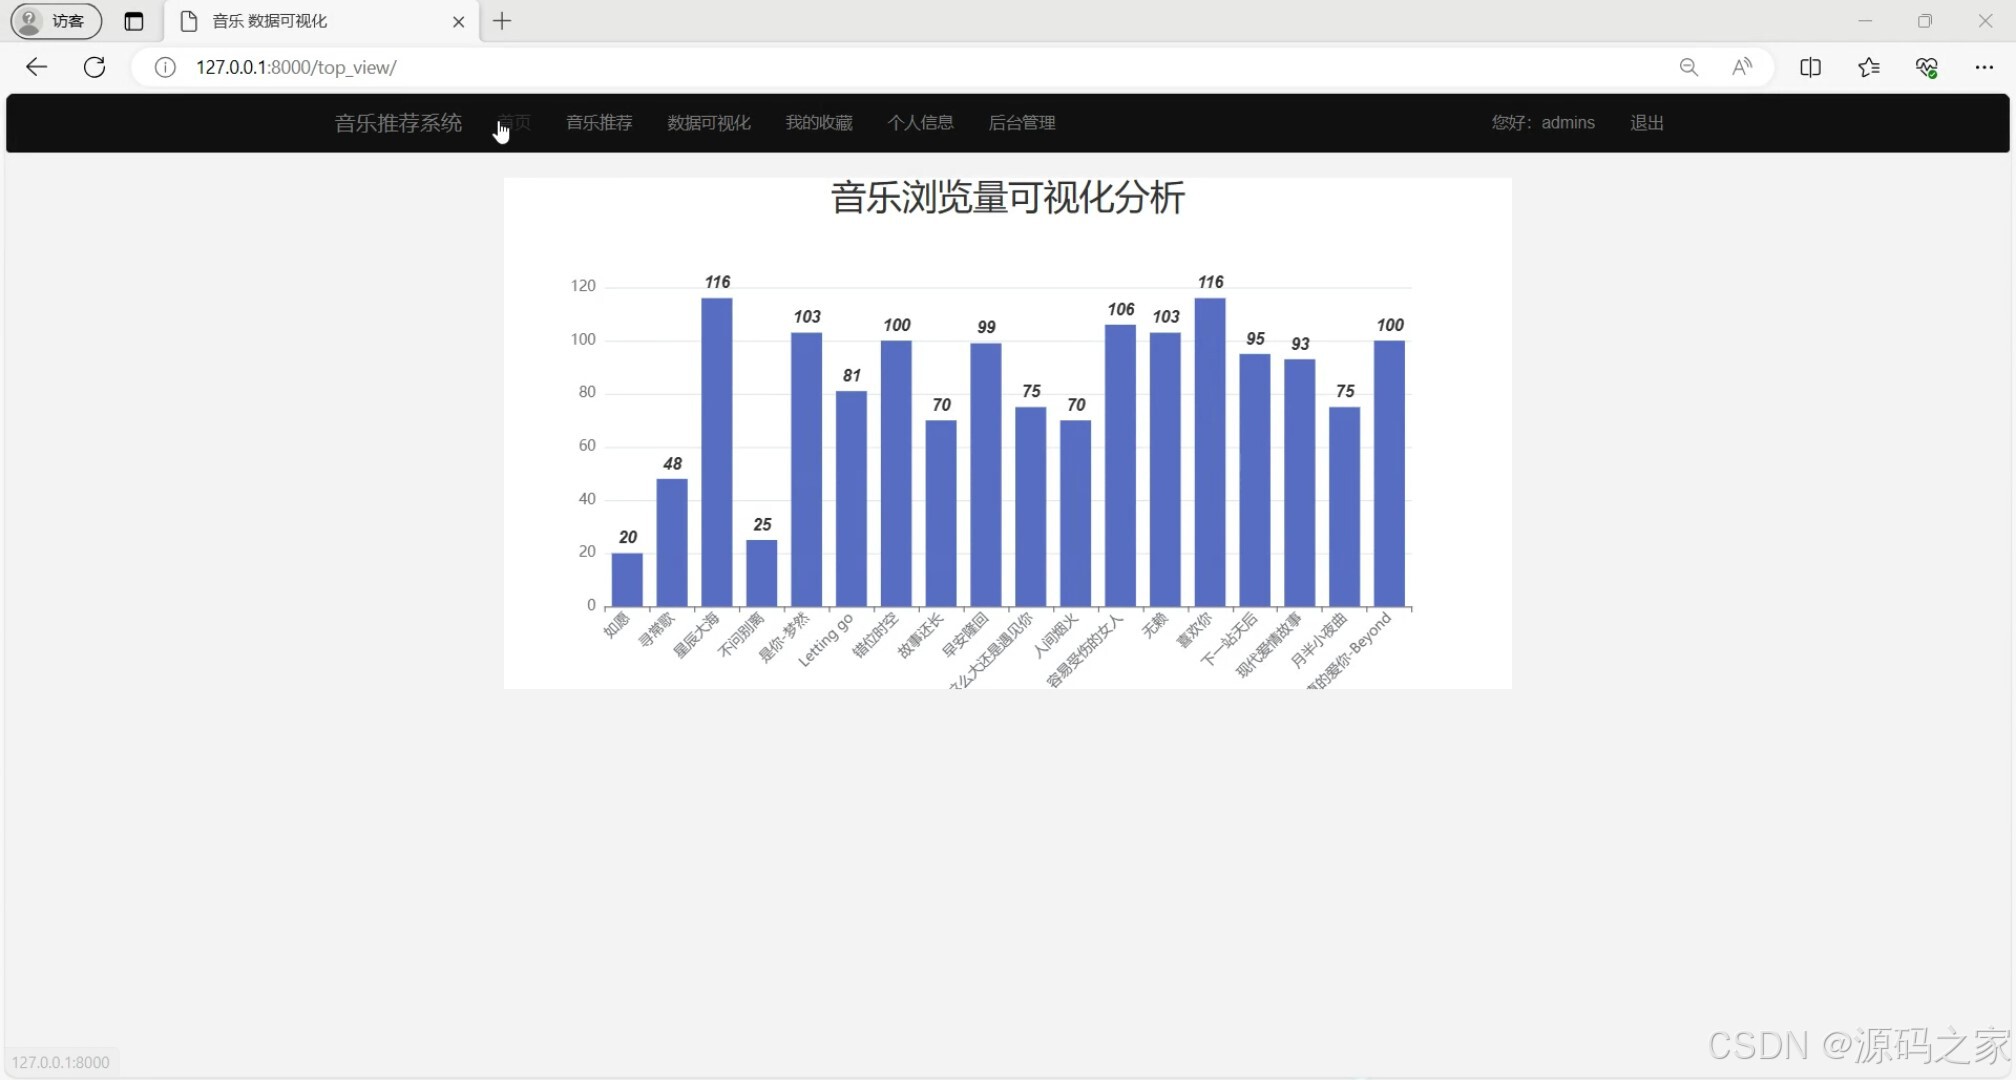The height and width of the screenshot is (1080, 2016).
Task: Add this page to favorites
Action: tap(1869, 67)
